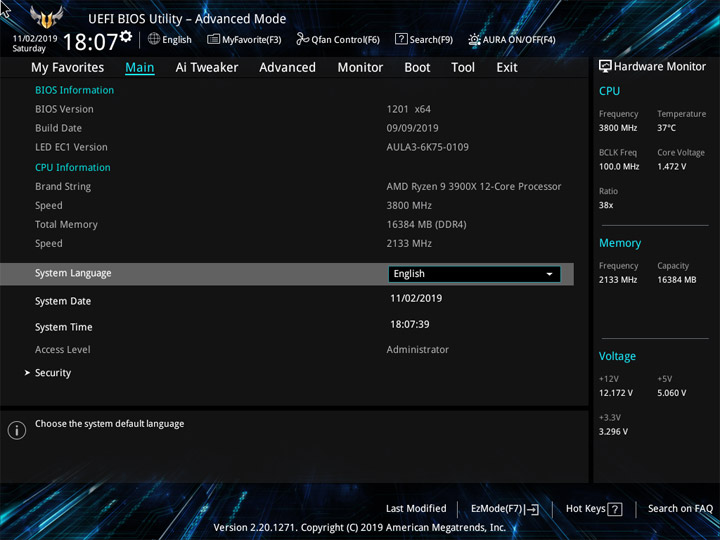Open MyFavorite(F3) list icon

tap(213, 39)
